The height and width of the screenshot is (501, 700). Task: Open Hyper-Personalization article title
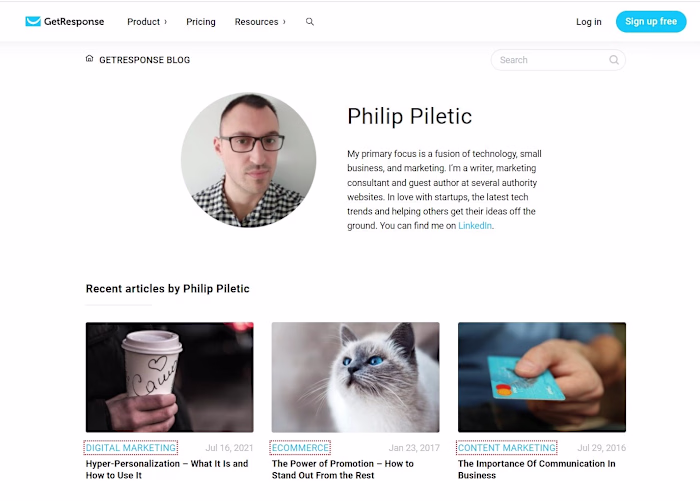167,469
